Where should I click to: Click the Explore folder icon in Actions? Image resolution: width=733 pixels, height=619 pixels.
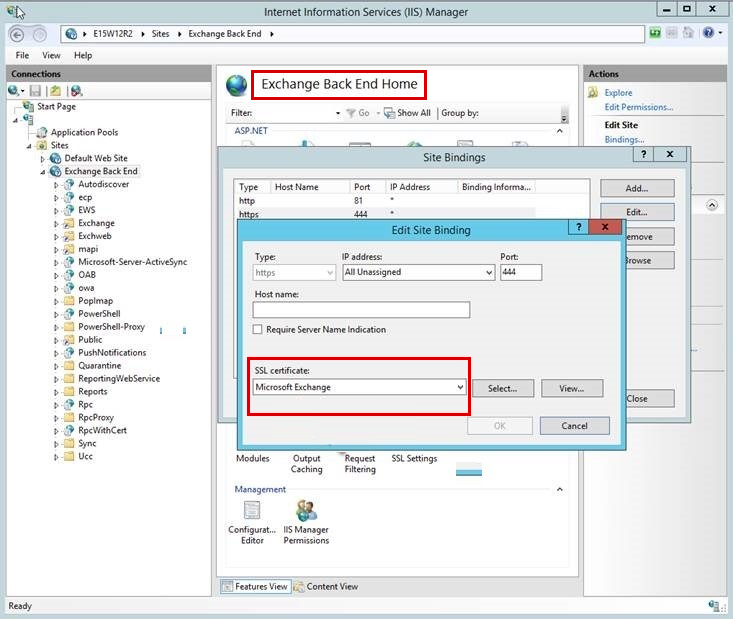pyautogui.click(x=593, y=93)
